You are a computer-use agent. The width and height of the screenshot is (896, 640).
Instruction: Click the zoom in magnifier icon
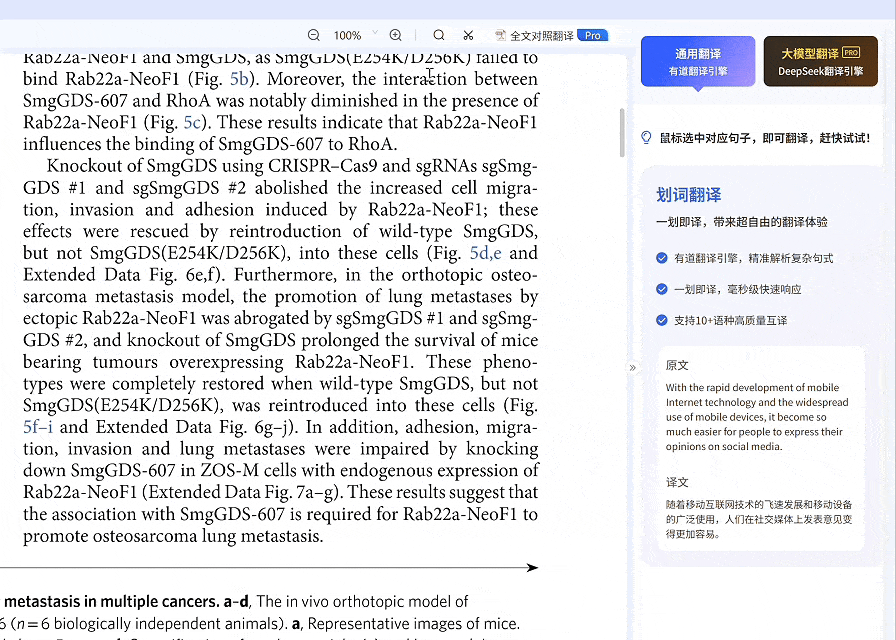pos(395,35)
